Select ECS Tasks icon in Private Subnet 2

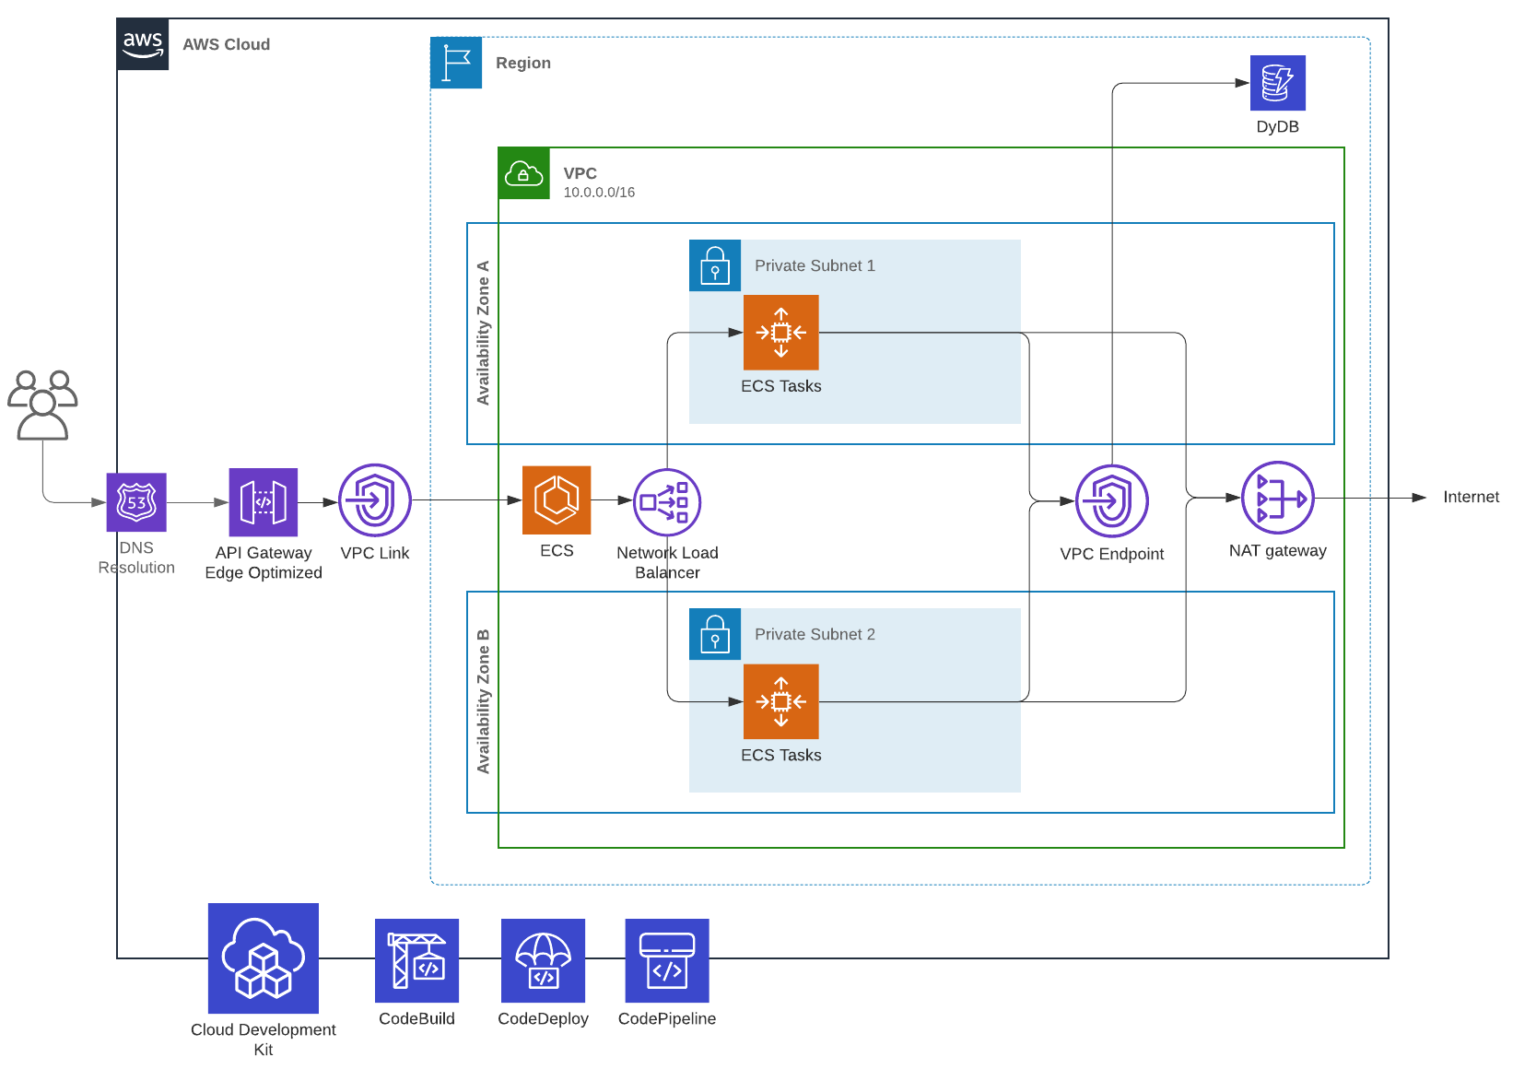(781, 702)
